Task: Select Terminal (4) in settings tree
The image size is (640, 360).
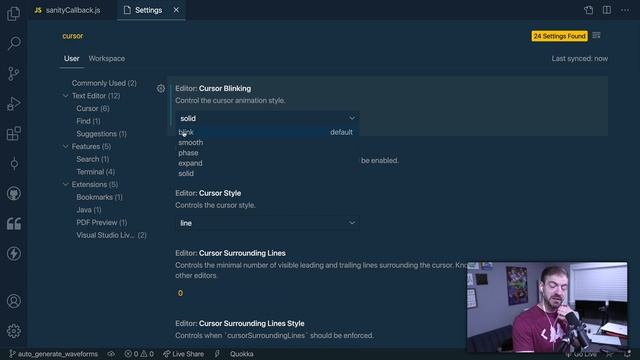Action: tap(96, 172)
